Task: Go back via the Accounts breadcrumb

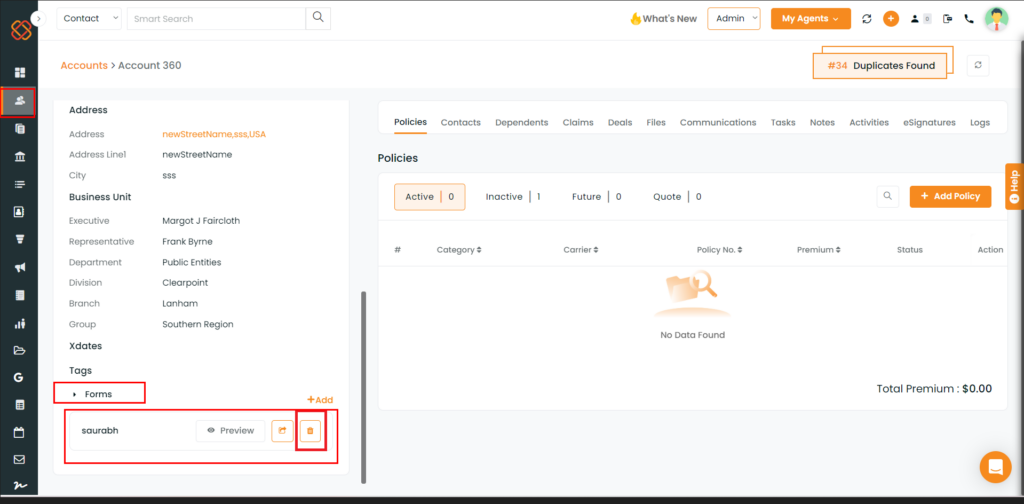Action: pyautogui.click(x=84, y=65)
